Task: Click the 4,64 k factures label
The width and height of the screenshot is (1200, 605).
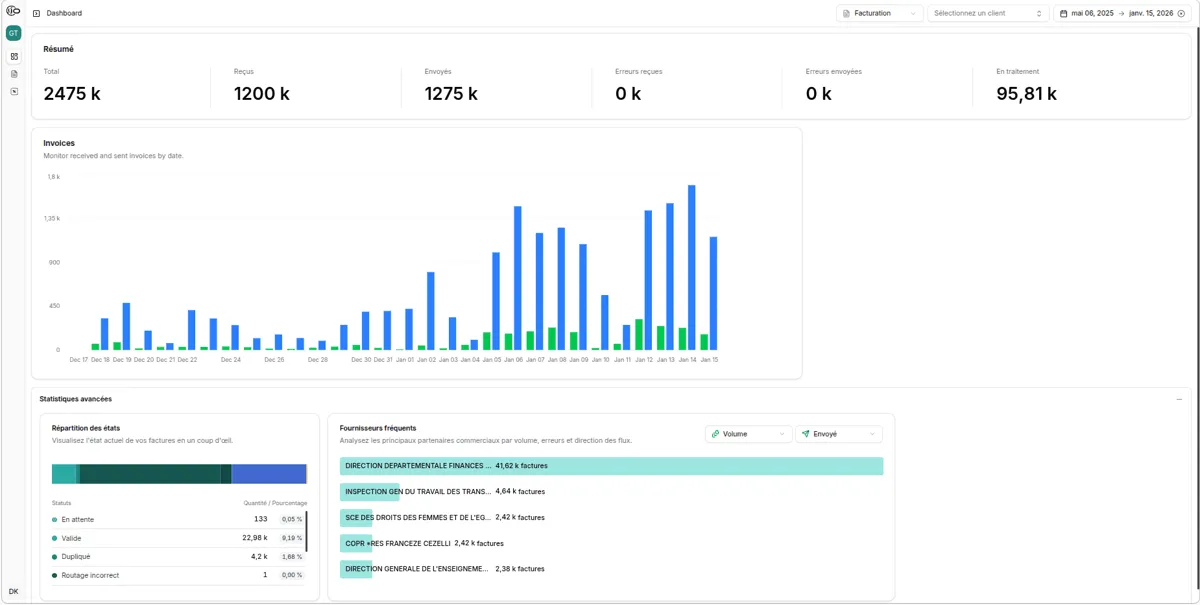Action: point(519,492)
